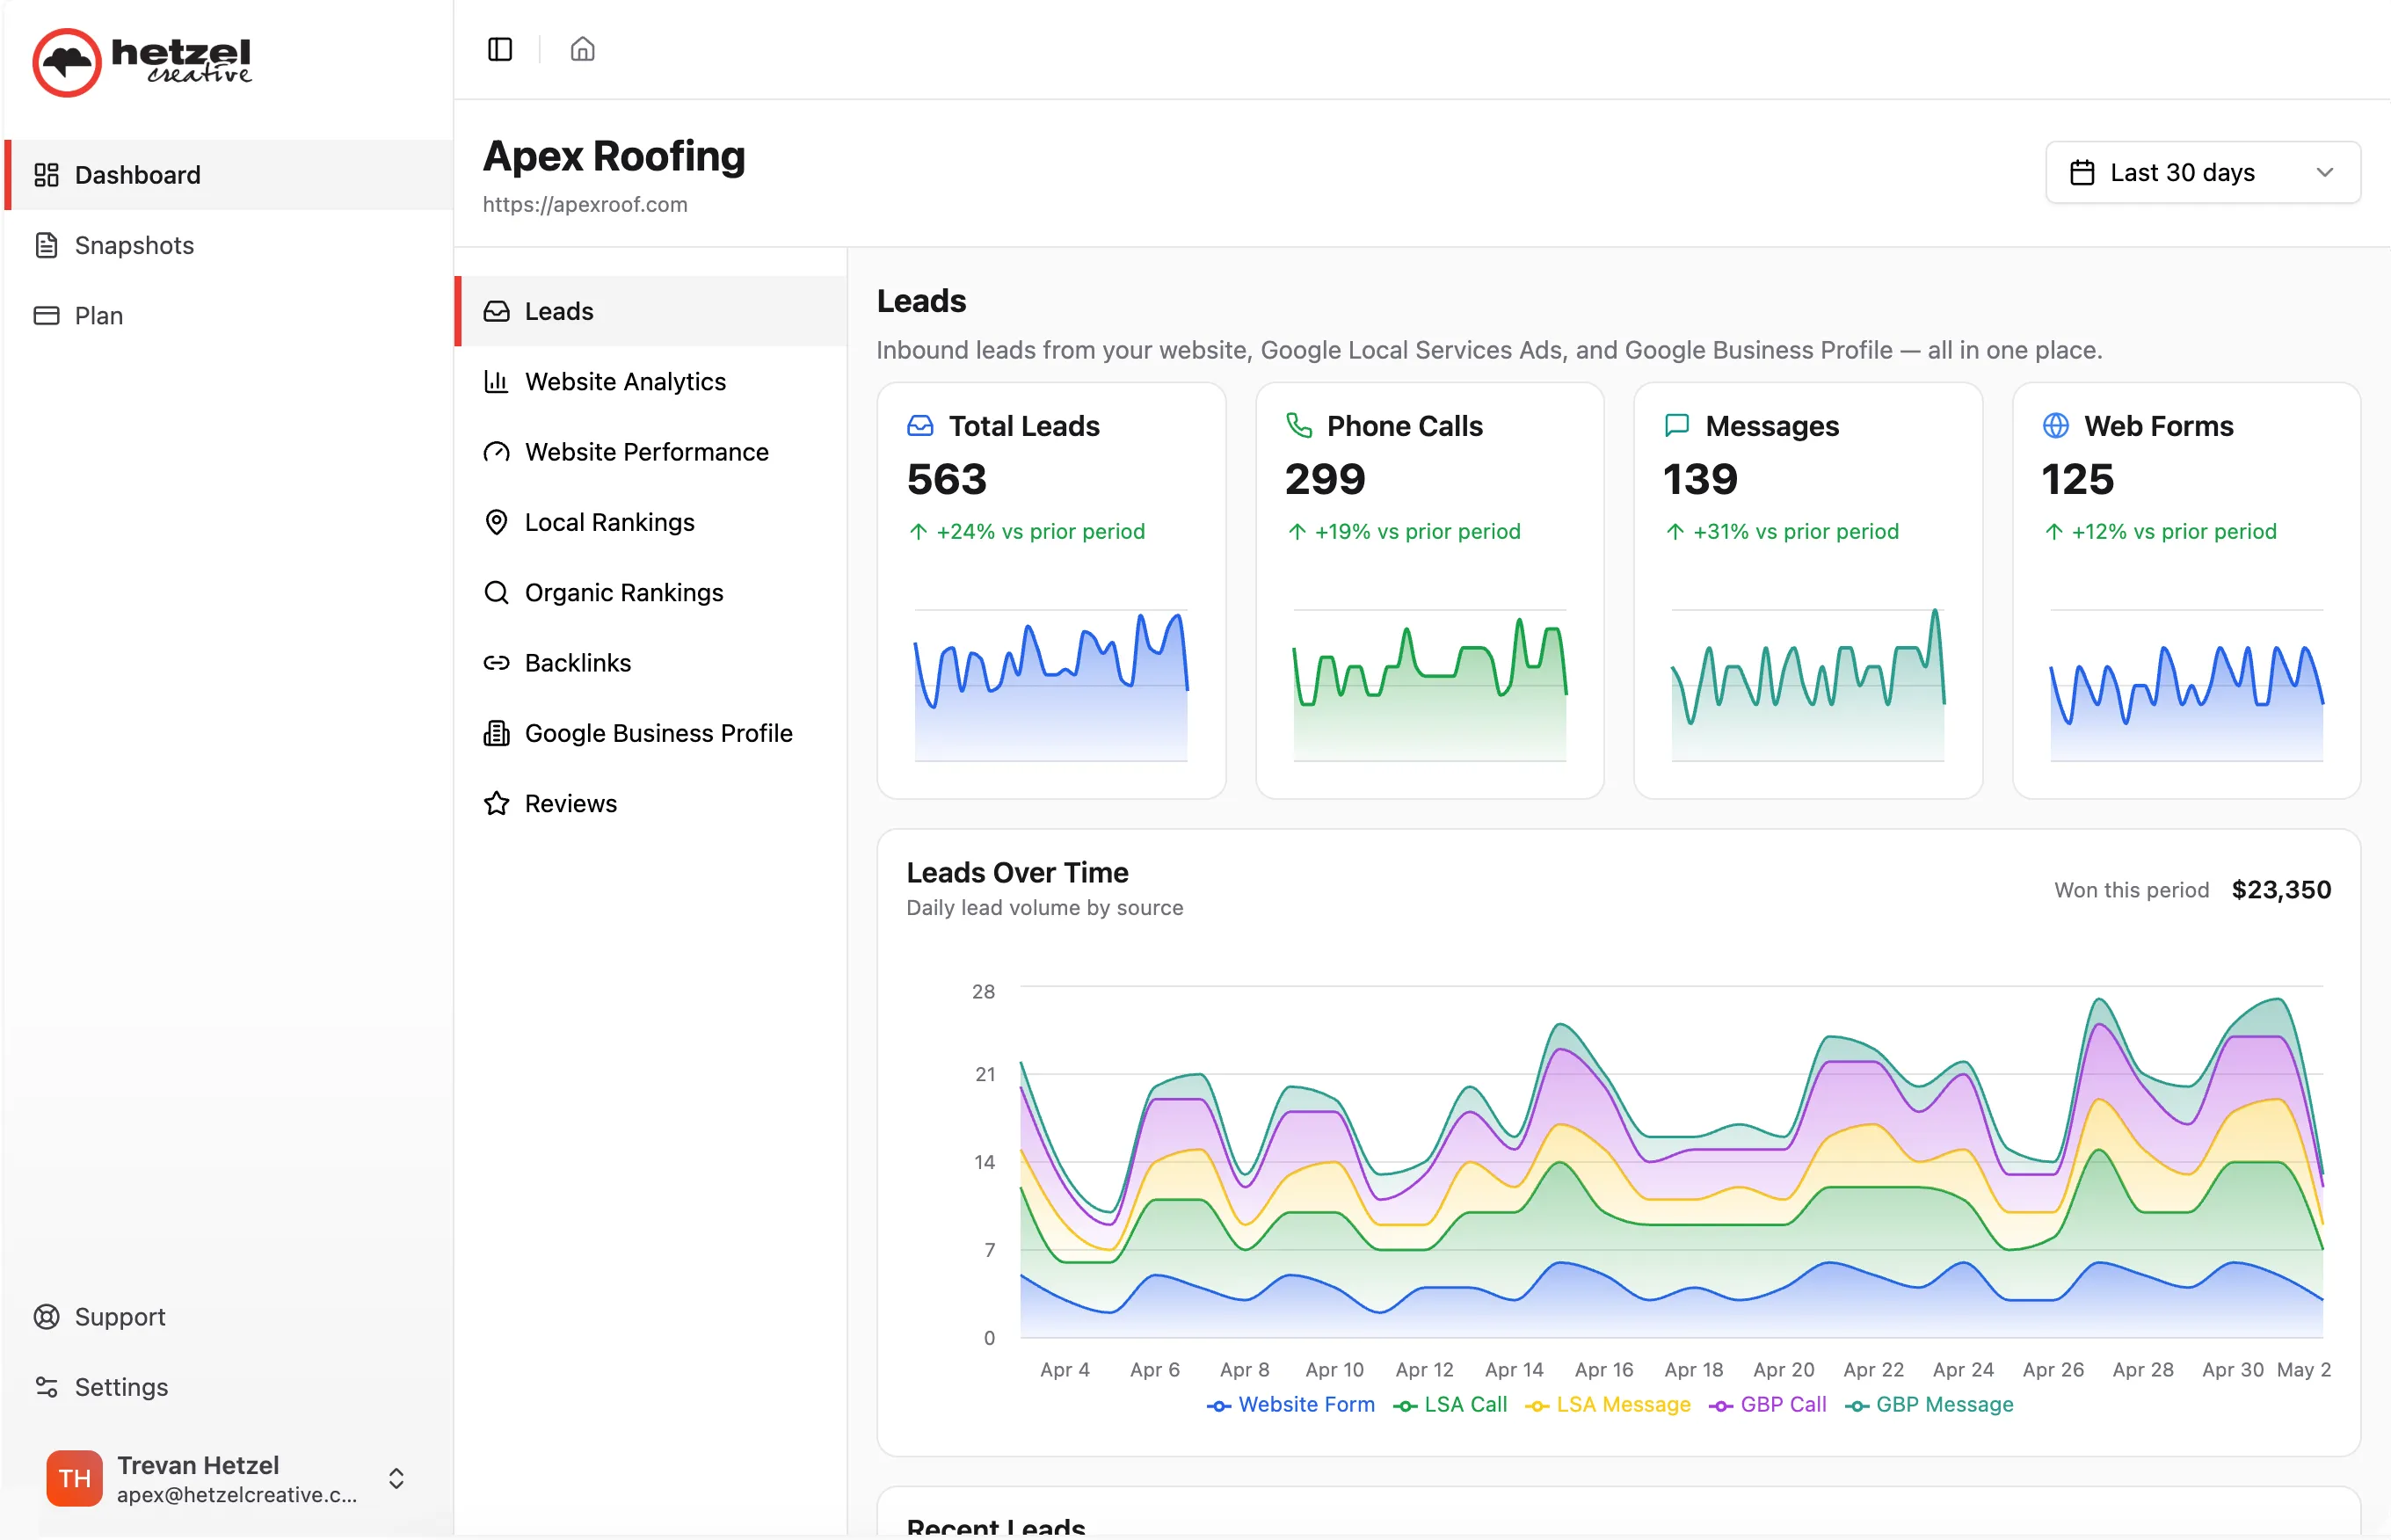Click the Plan card icon
Image resolution: width=2391 pixels, height=1540 pixels.
(46, 315)
